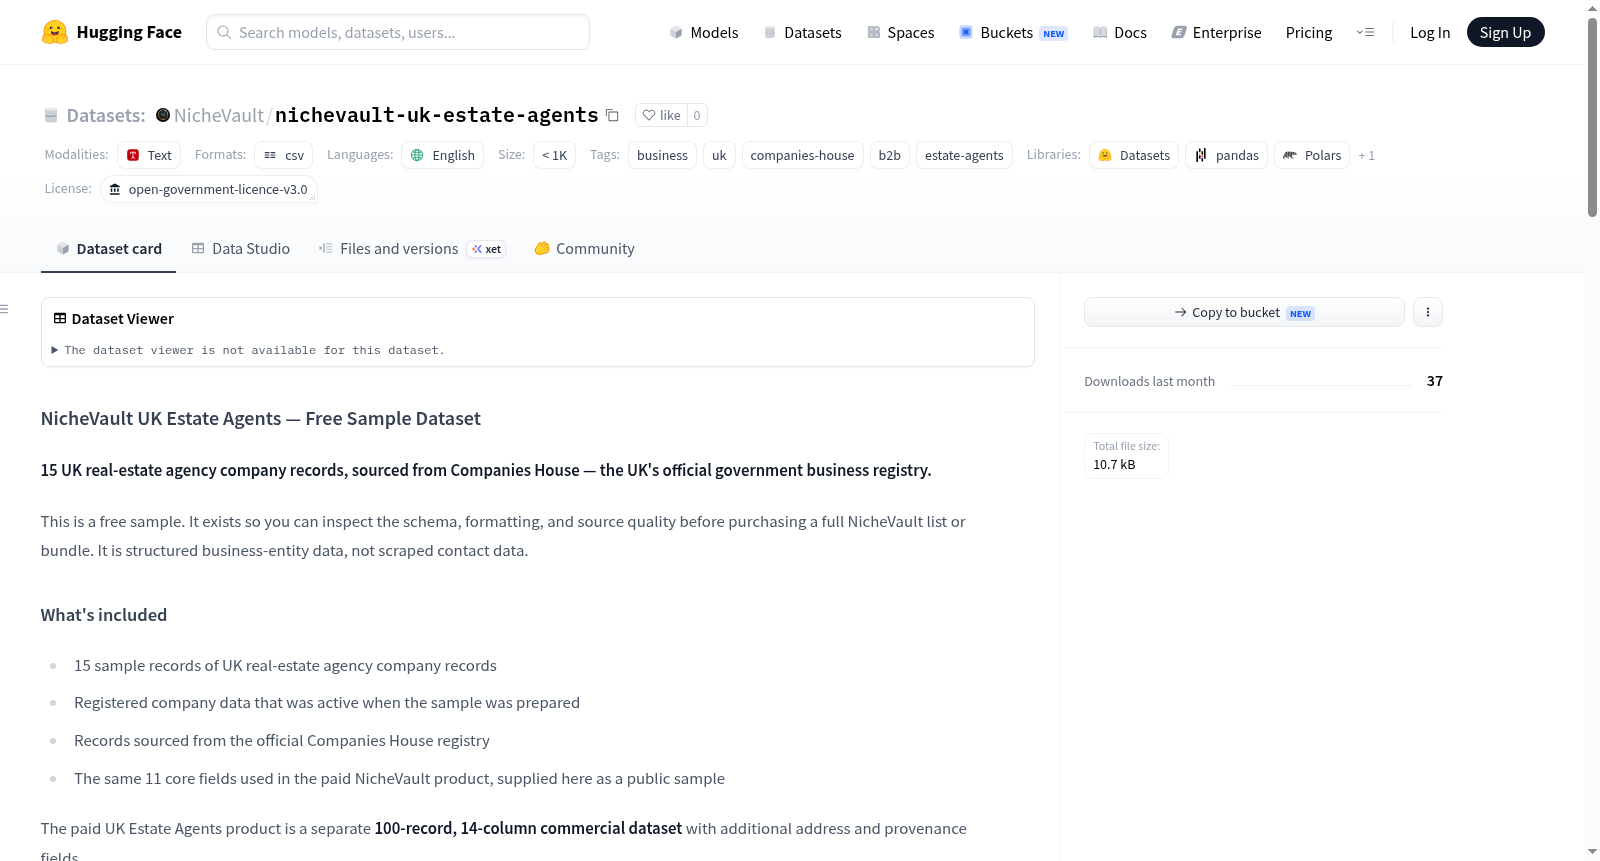Open Buckets in the navigation
Screen dimensions: 1600x861
1013,32
